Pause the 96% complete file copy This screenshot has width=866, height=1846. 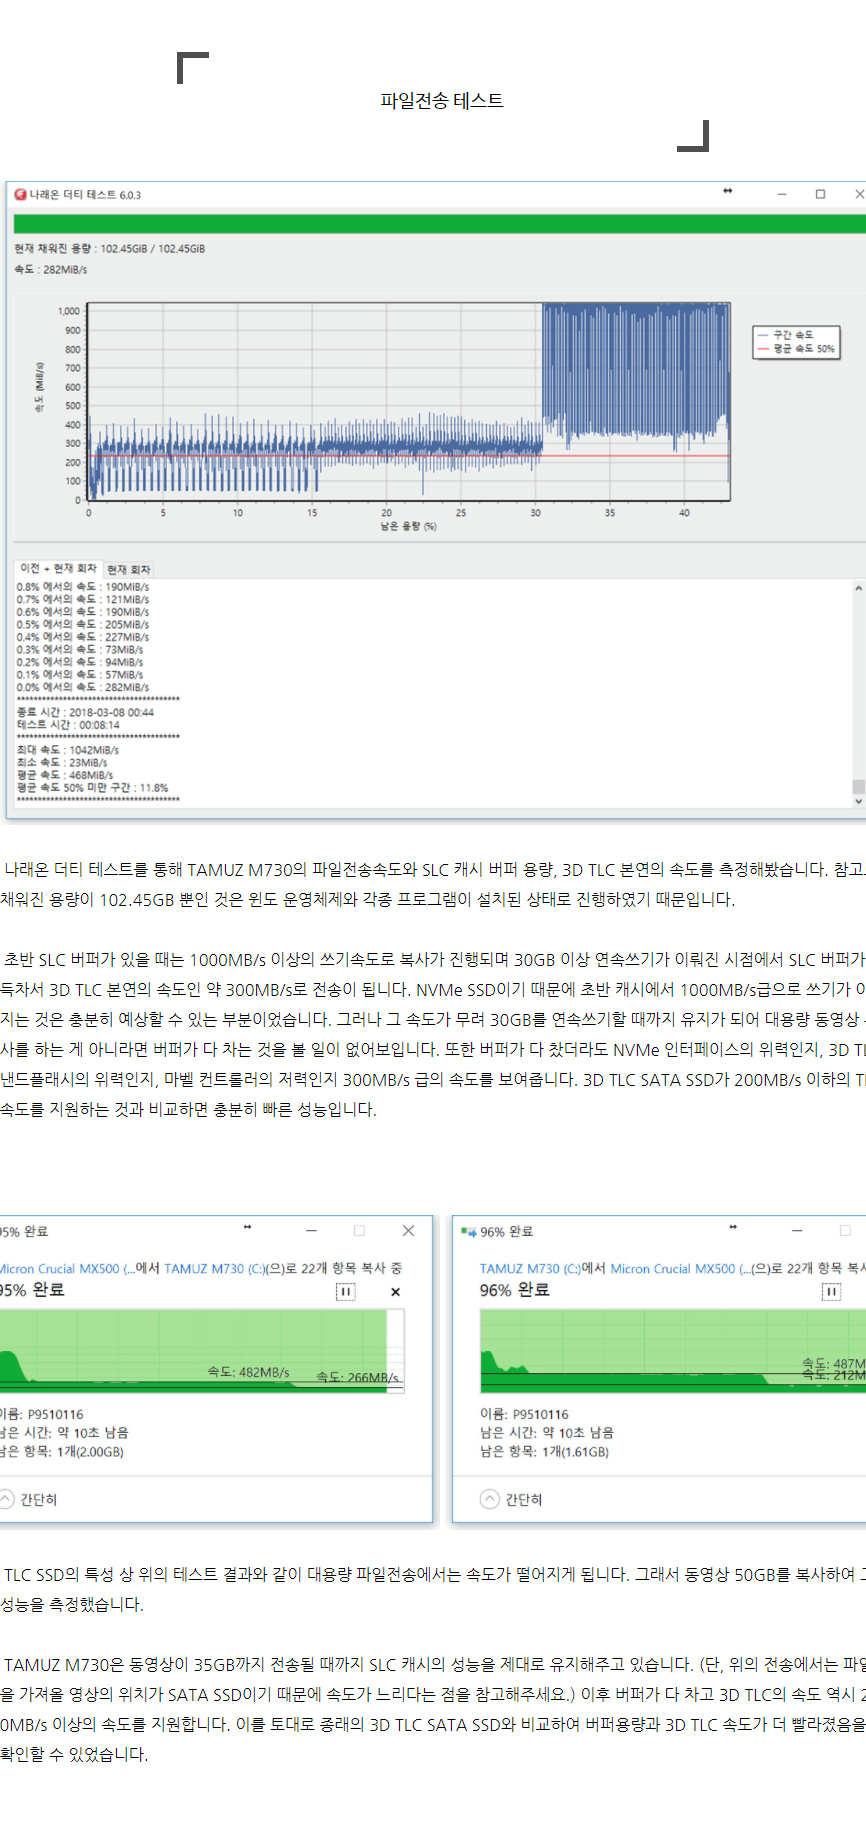click(831, 1292)
